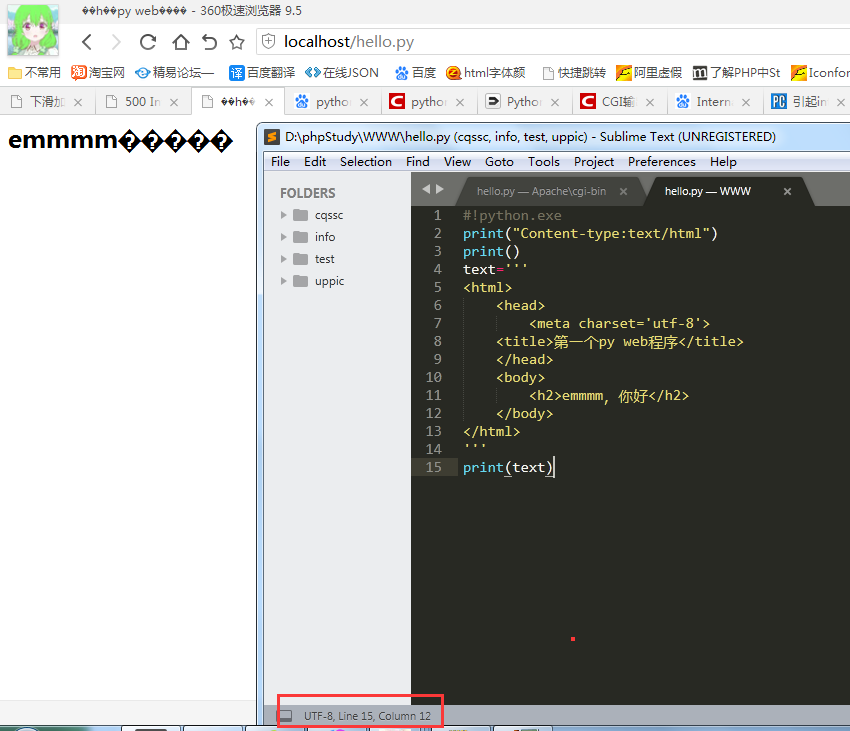Open the Goto menu in Sublime Text

coord(499,161)
